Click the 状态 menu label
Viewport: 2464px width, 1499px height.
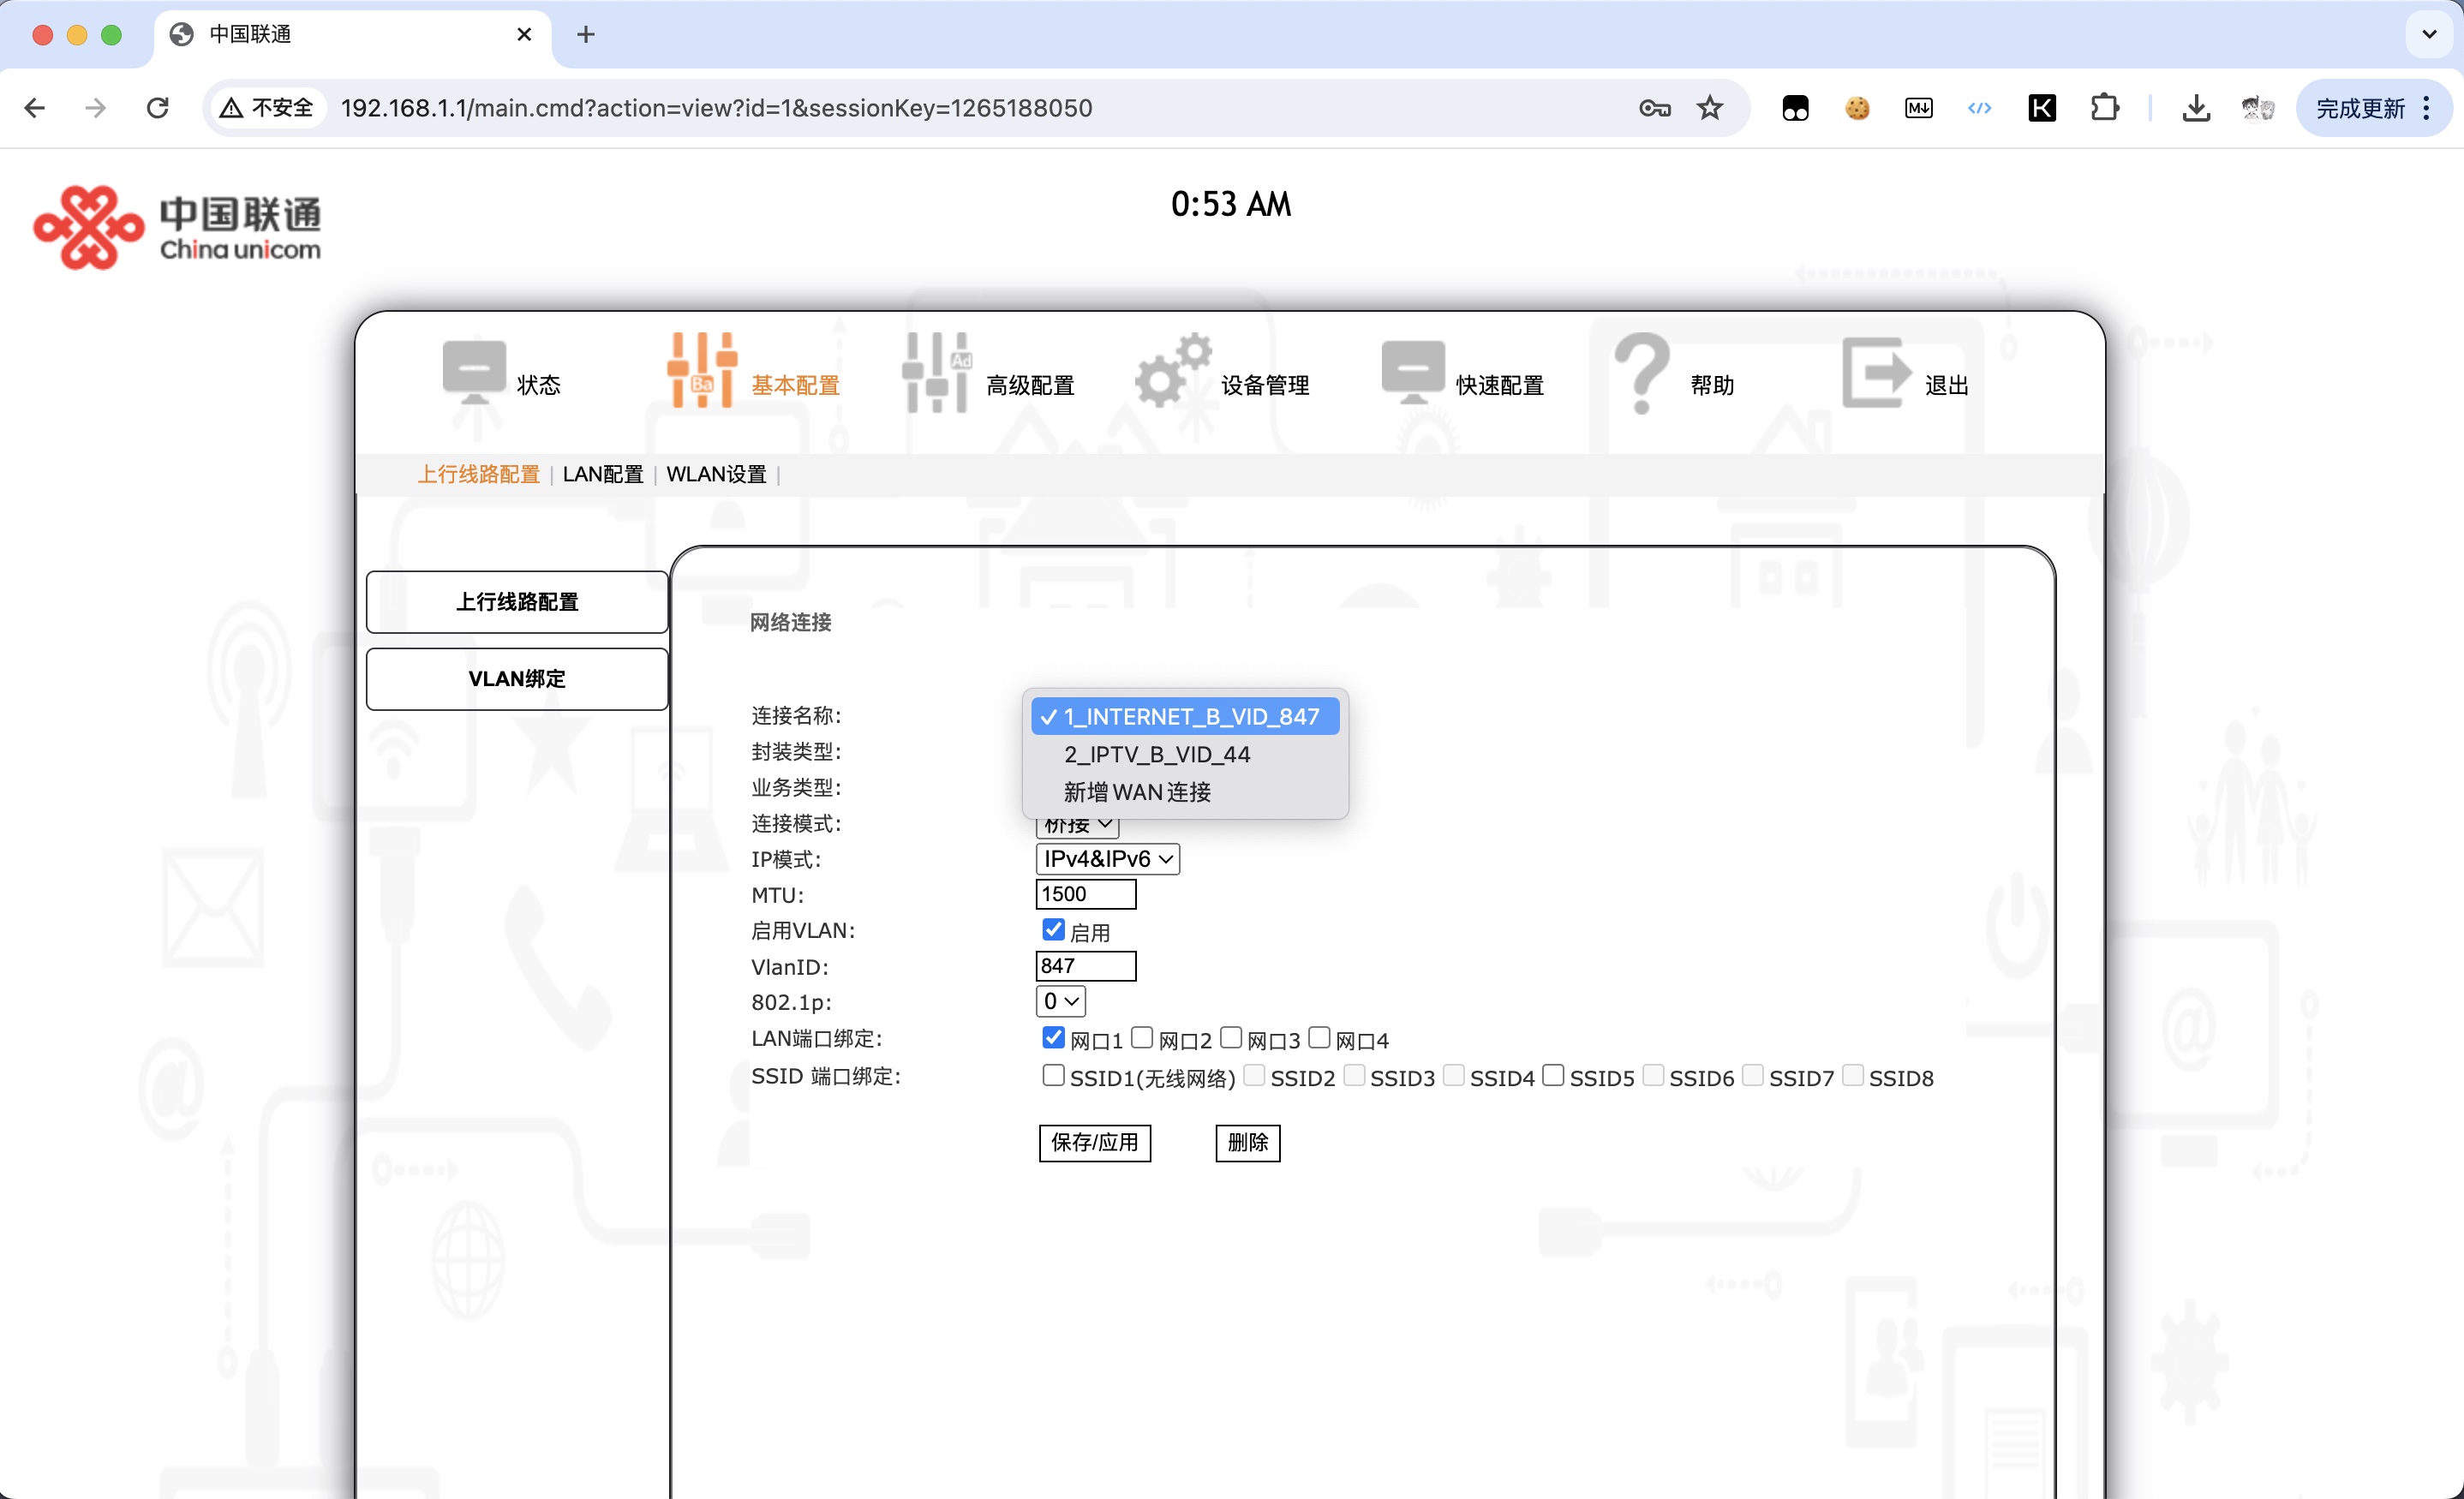(538, 385)
